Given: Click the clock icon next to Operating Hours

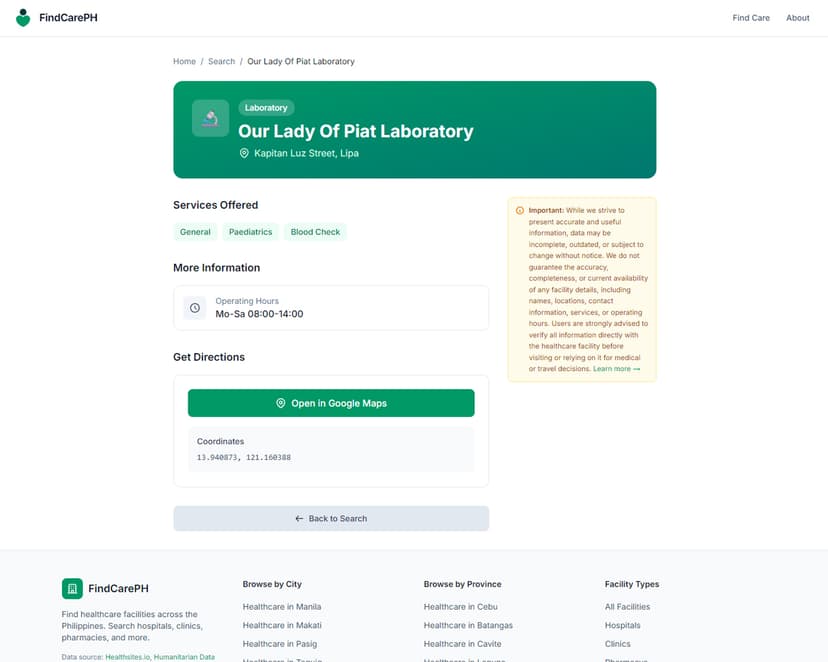Looking at the screenshot, I should [x=195, y=308].
